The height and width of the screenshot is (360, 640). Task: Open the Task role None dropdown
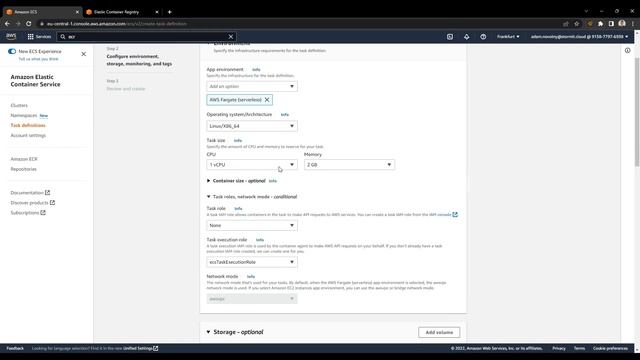click(252, 225)
